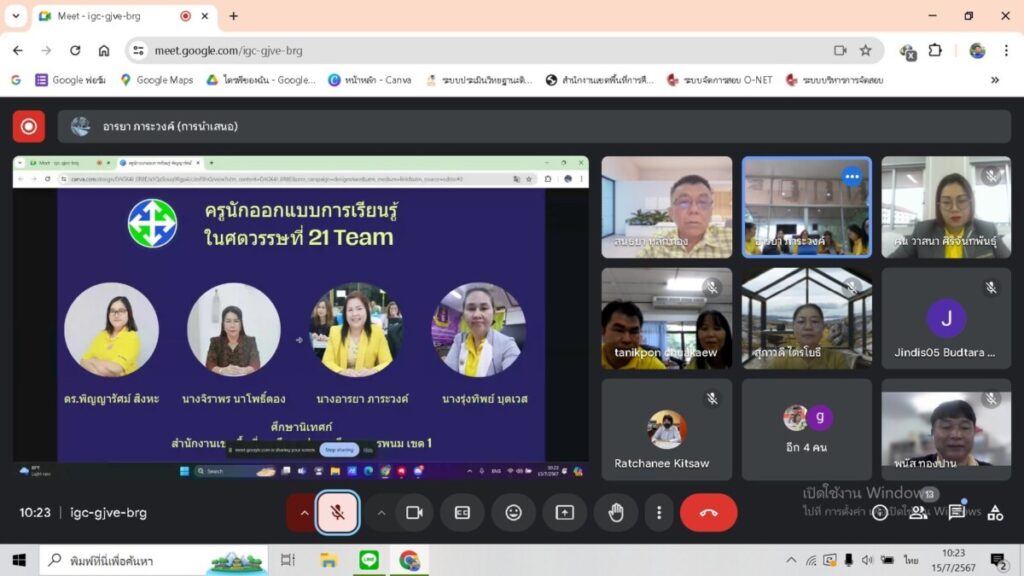The width and height of the screenshot is (1024, 576).
Task: Open the volume control in system tray
Action: (867, 560)
